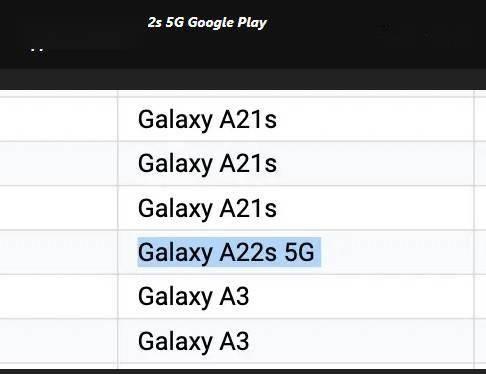The image size is (486, 374).
Task: Select the right-edge cell beside Galaxy A22s 5G
Action: (x=480, y=252)
